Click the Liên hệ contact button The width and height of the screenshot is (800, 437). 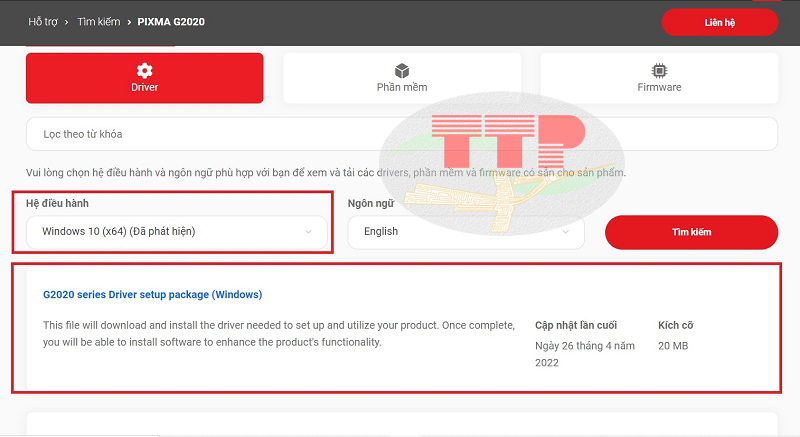719,22
